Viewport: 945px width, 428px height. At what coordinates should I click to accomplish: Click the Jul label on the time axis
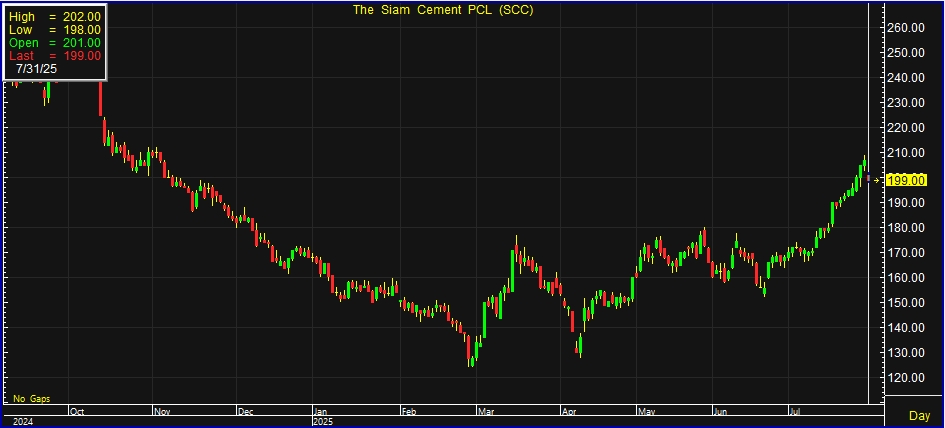click(x=796, y=412)
